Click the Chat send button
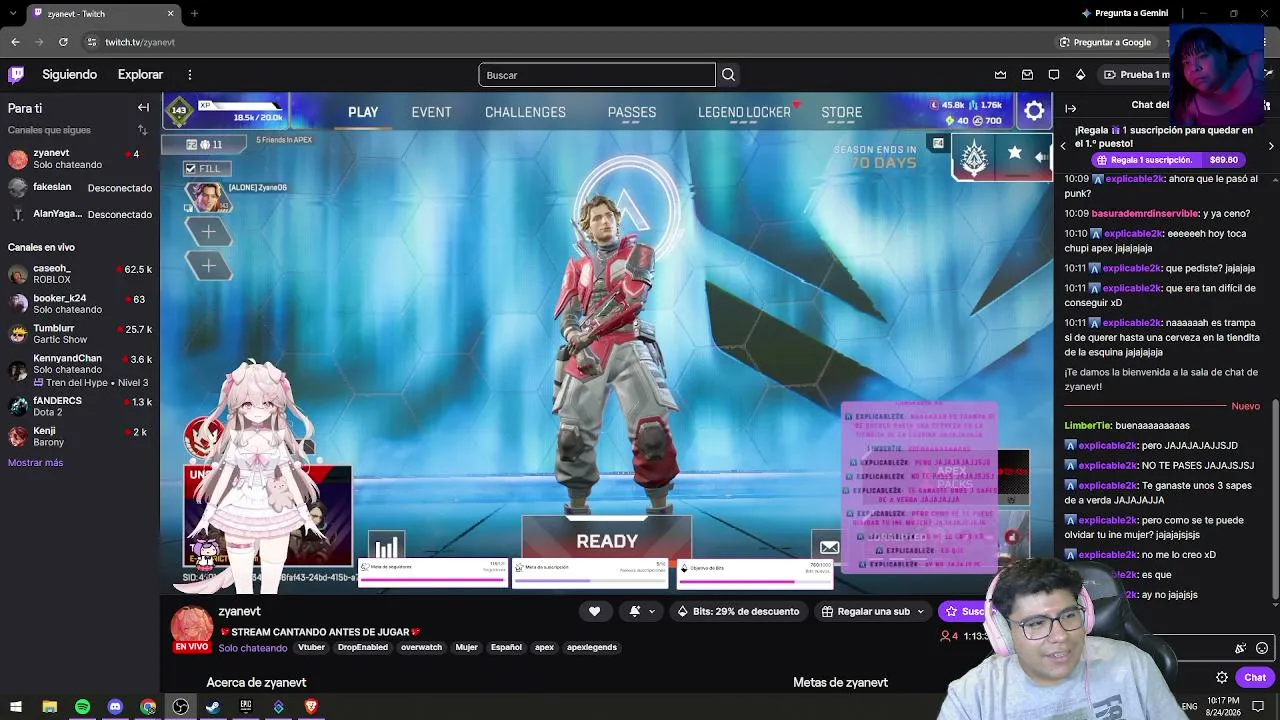Image resolution: width=1280 pixels, height=720 pixels. click(x=1255, y=678)
